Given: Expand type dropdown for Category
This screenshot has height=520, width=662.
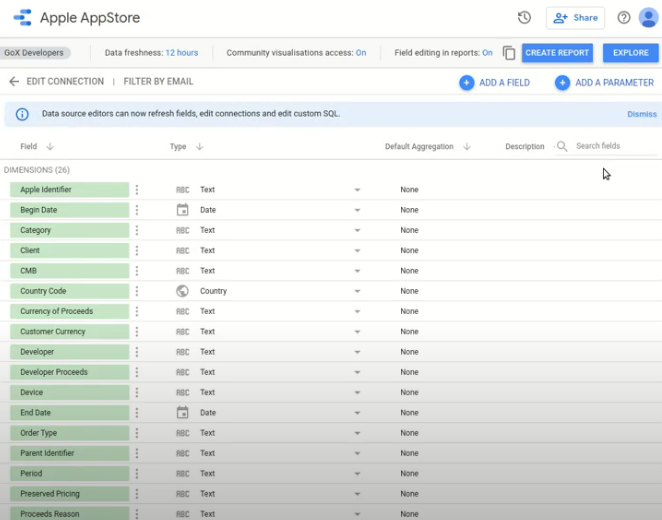Looking at the screenshot, I should (357, 230).
